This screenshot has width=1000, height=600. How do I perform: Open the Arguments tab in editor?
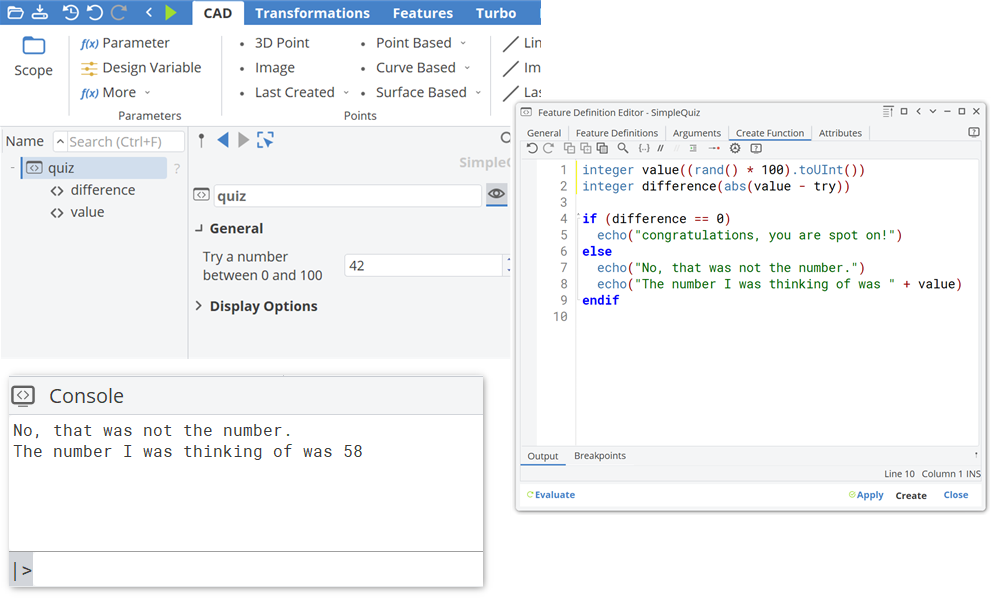pos(697,133)
